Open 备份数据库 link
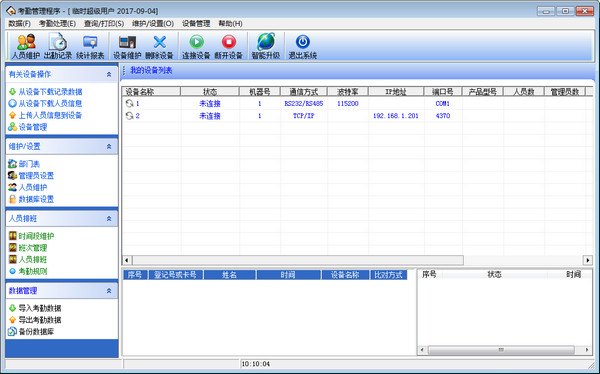The height and width of the screenshot is (374, 600). click(x=36, y=332)
